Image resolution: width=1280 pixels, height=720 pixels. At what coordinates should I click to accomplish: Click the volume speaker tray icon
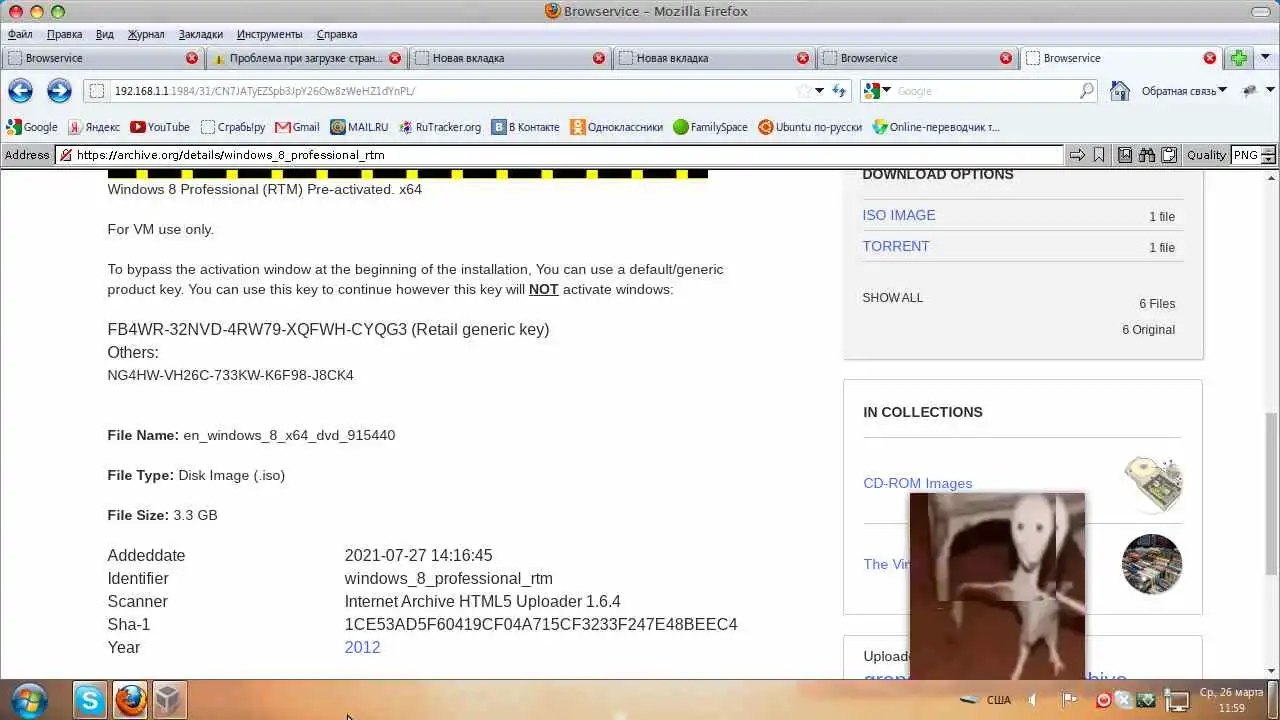1033,700
